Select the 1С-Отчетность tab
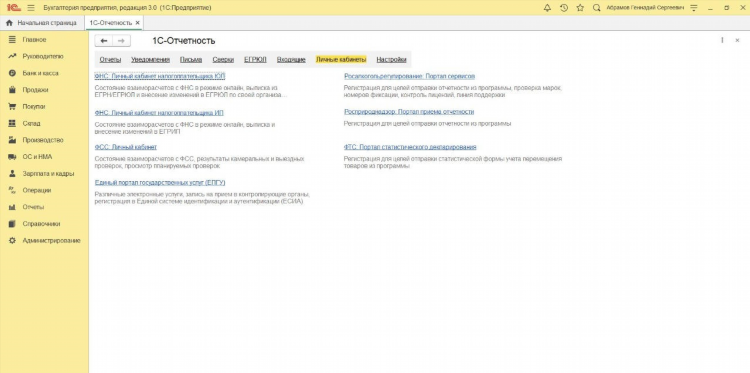The image size is (750, 373). click(x=110, y=22)
